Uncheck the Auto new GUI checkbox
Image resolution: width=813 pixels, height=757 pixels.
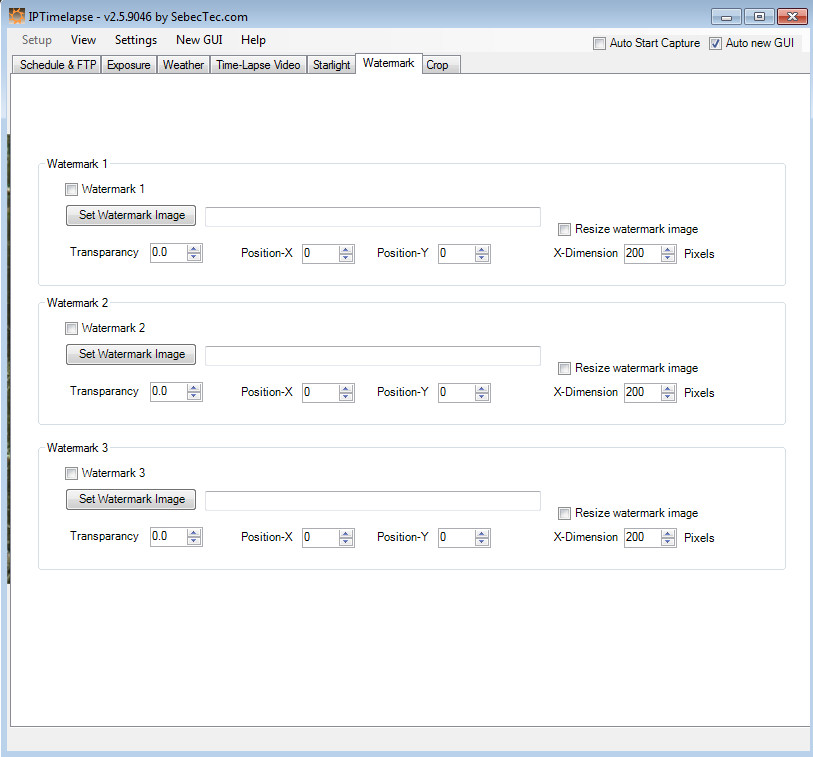tap(716, 44)
